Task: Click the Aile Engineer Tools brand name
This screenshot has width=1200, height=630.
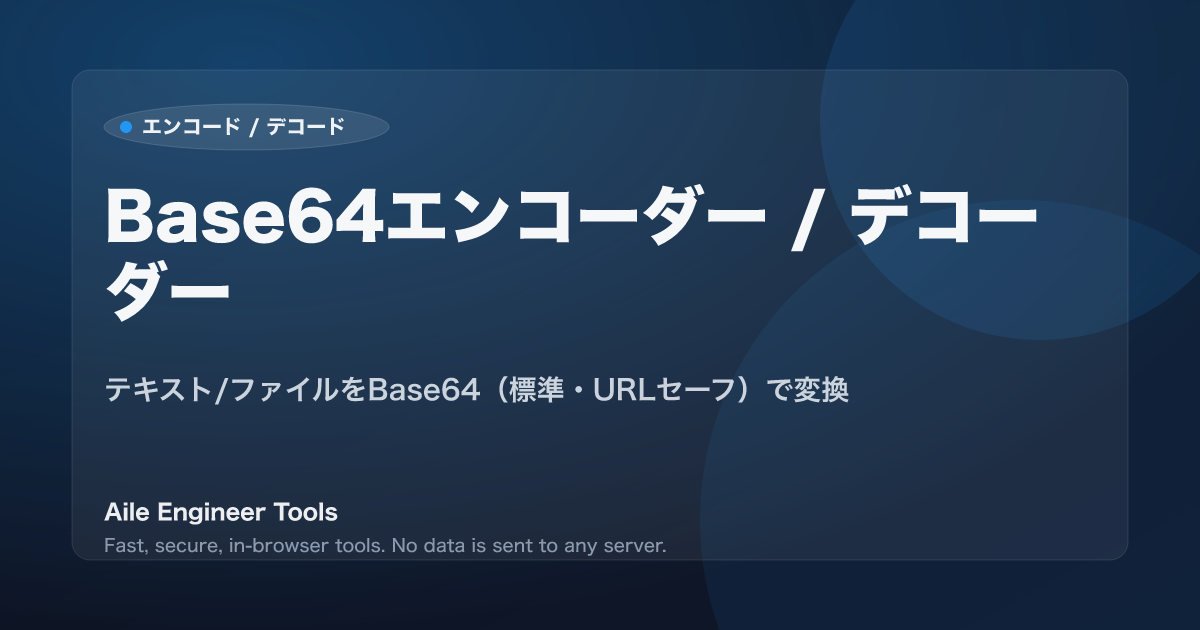Action: (x=221, y=512)
